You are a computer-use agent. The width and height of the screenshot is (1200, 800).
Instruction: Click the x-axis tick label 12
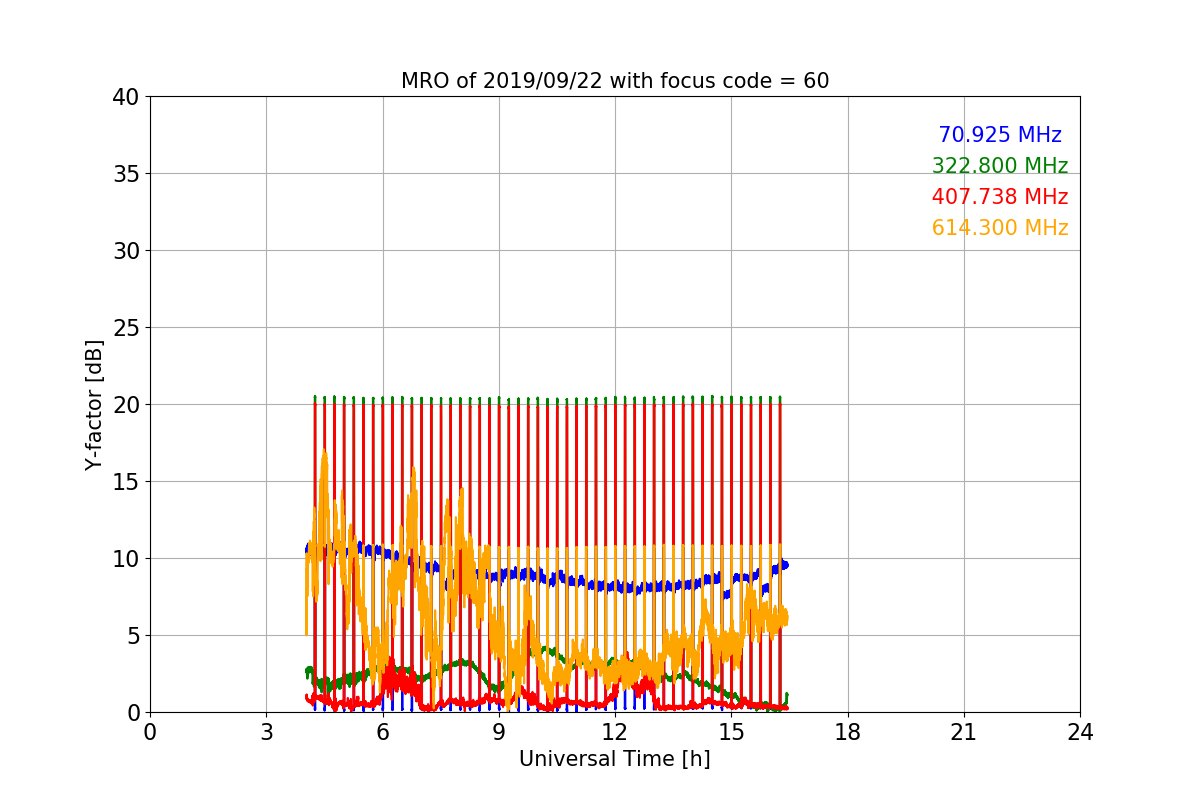pos(615,732)
